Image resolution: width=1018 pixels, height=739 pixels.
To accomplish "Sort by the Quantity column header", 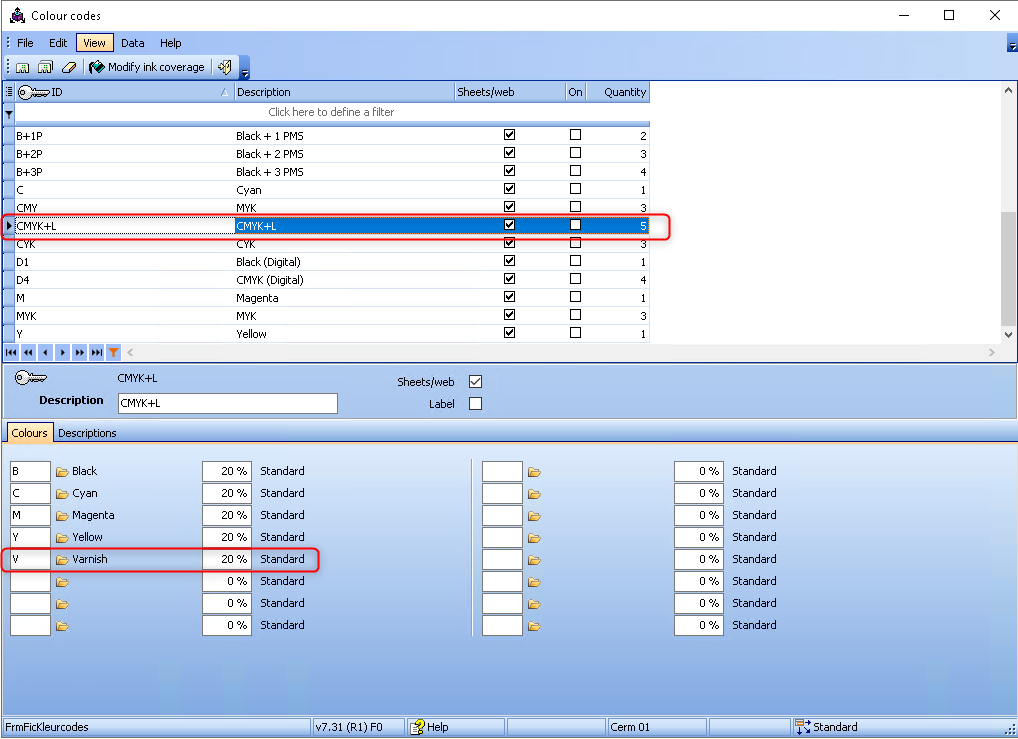I will point(618,92).
